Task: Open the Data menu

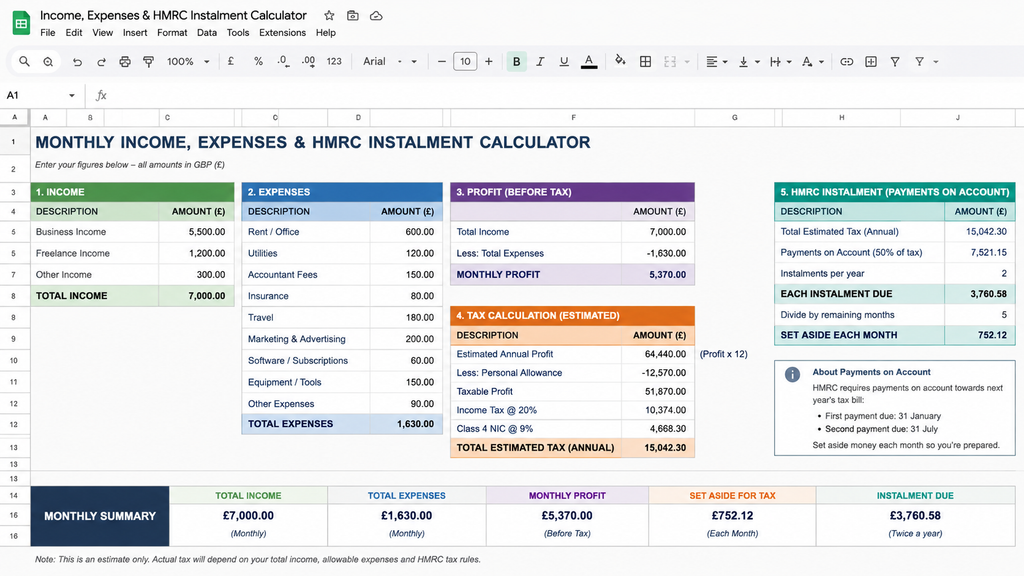Action: [x=207, y=33]
